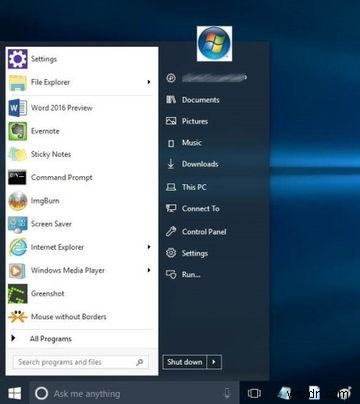Click the magnifier icon in search box

140,362
